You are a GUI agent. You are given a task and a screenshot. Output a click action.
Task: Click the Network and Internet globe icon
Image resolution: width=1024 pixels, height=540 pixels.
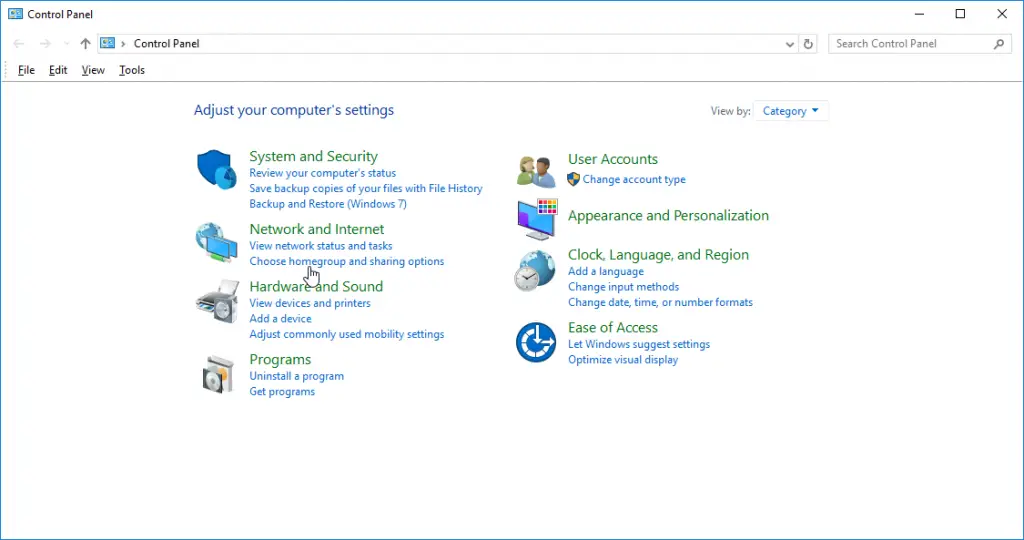pos(216,242)
